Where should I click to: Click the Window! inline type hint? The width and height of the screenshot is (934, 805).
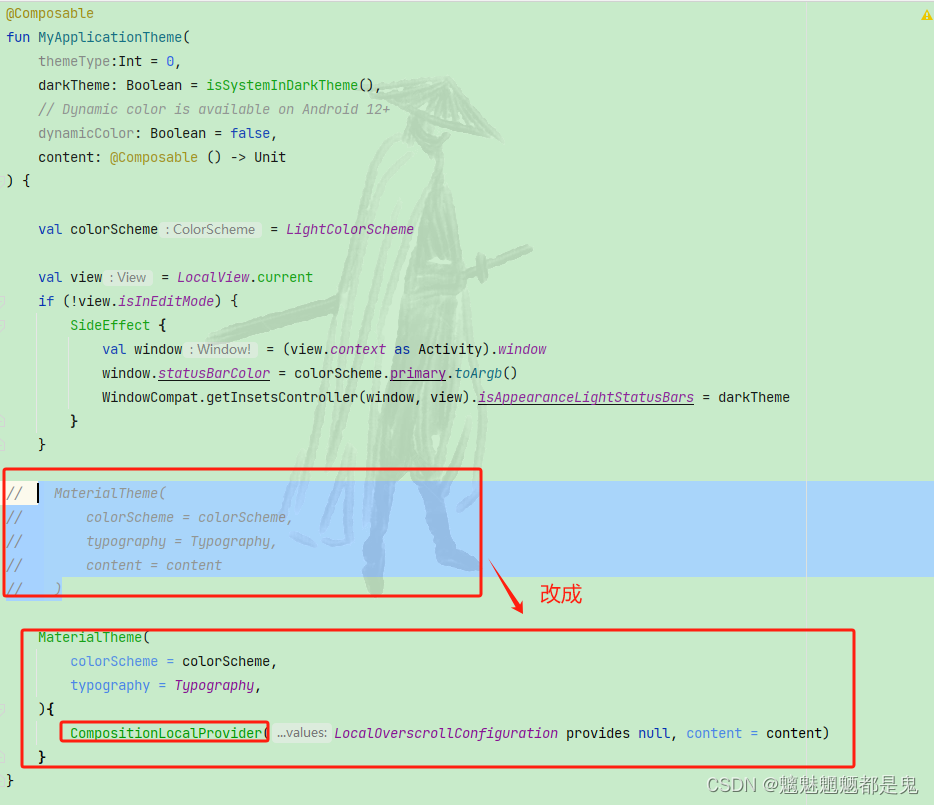point(223,349)
